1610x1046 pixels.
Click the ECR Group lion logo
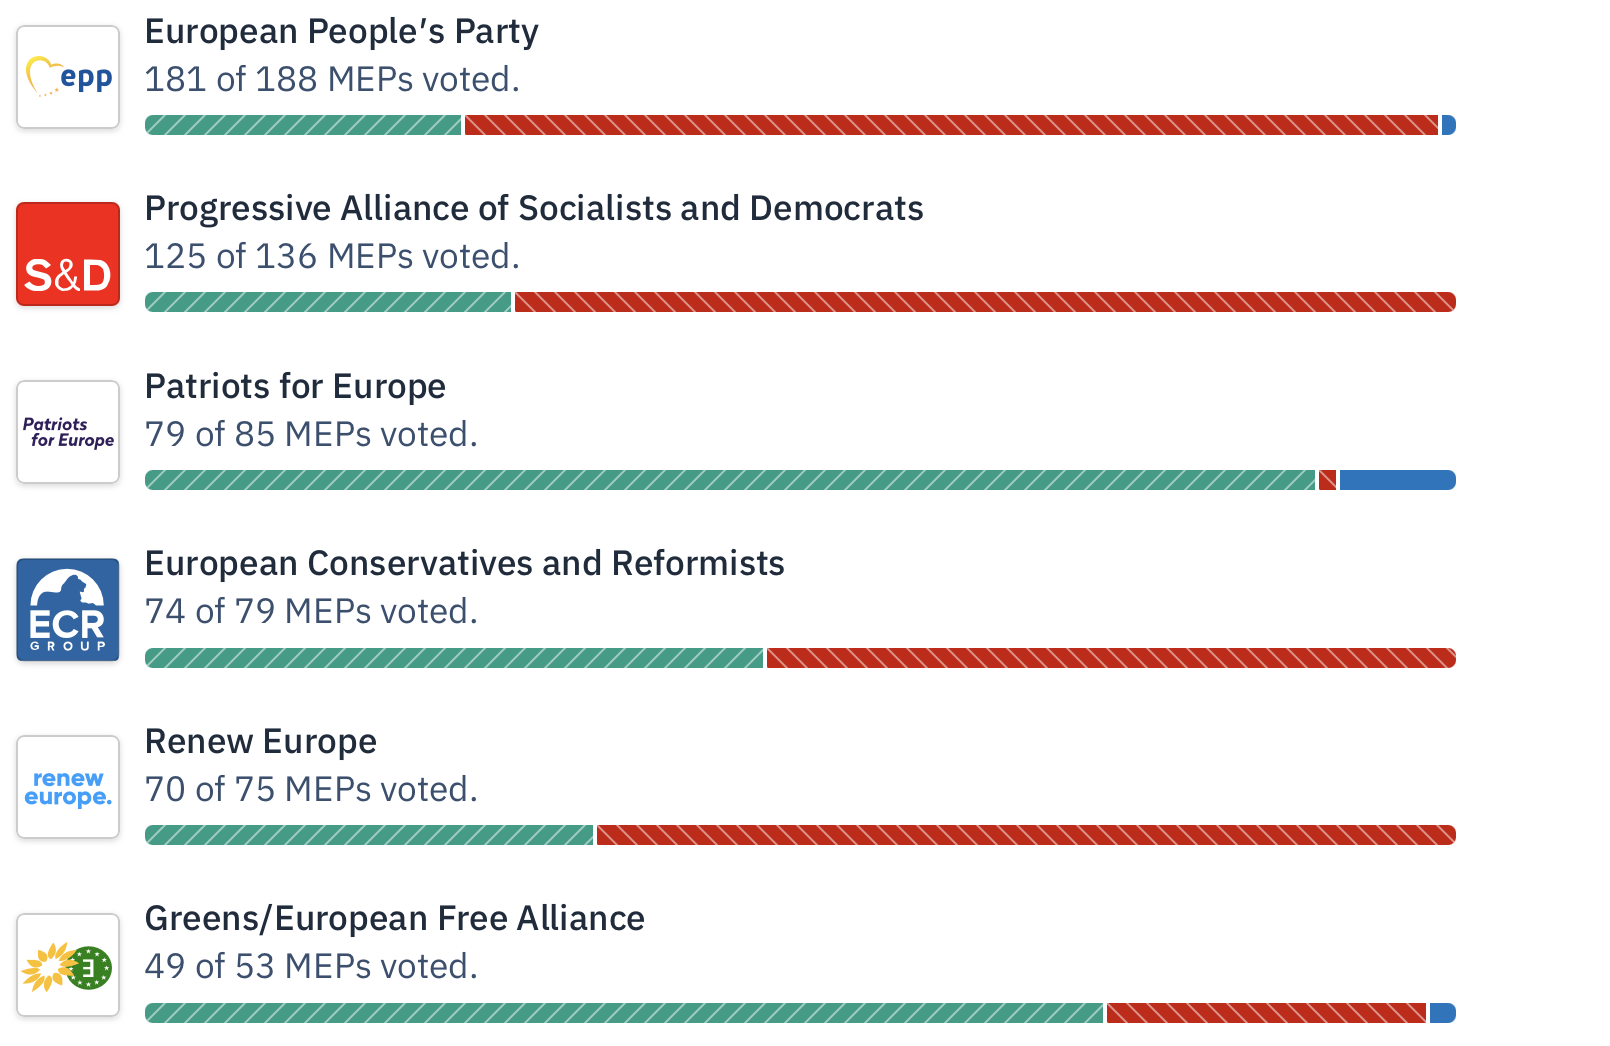pyautogui.click(x=68, y=610)
